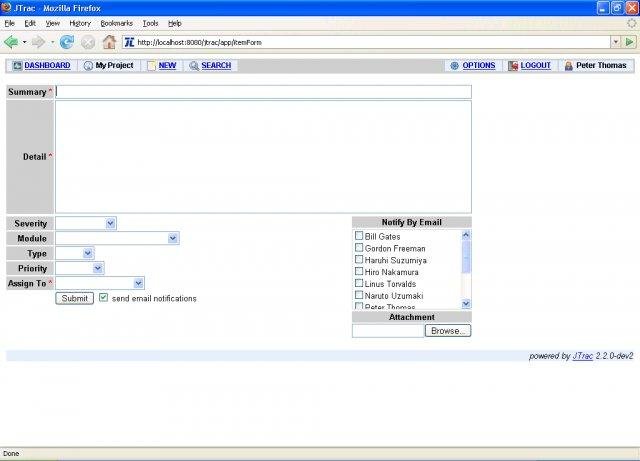This screenshot has width=640, height=461.
Task: Open the Edit menu
Action: tap(30, 23)
